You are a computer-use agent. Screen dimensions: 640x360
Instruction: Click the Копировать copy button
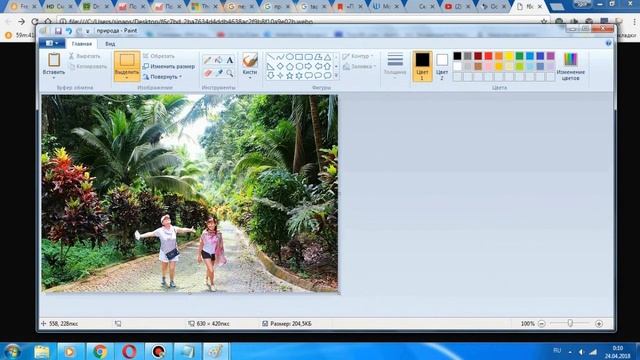[x=88, y=67]
